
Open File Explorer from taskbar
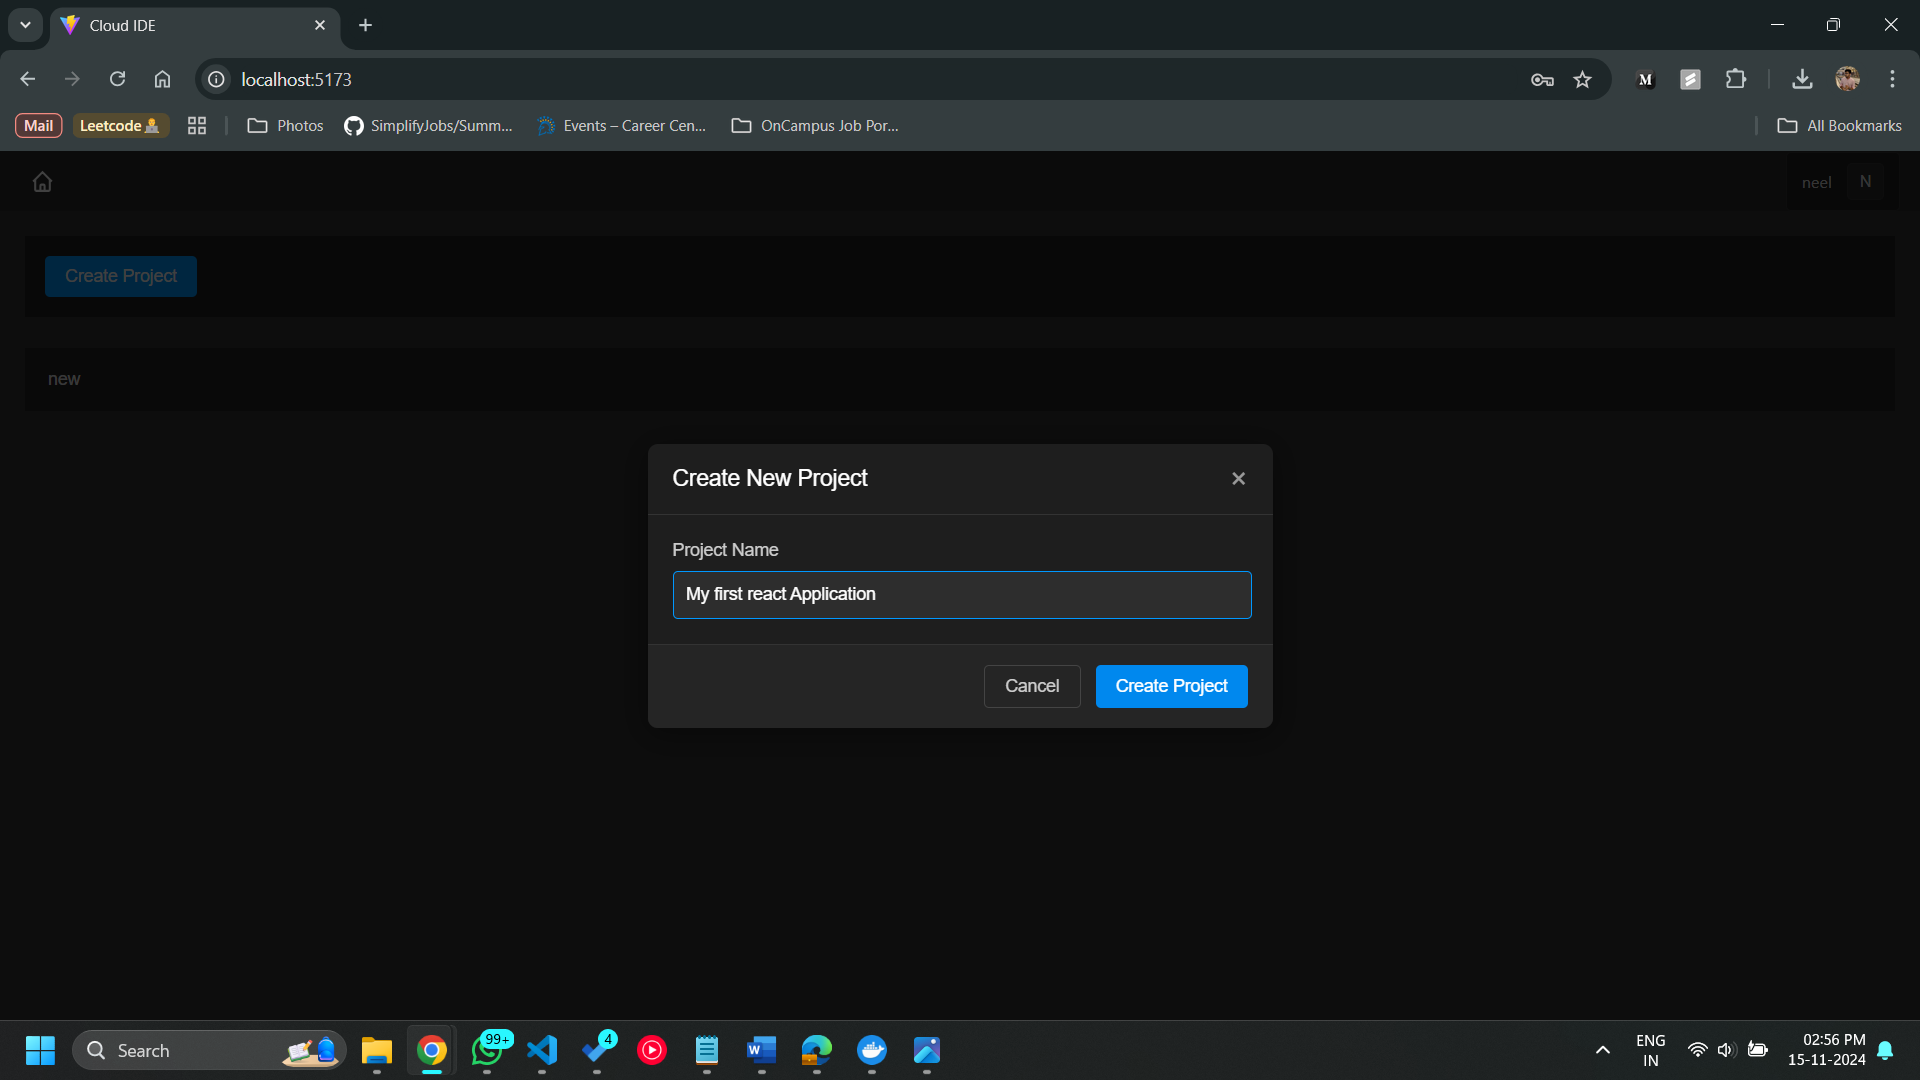click(377, 1050)
